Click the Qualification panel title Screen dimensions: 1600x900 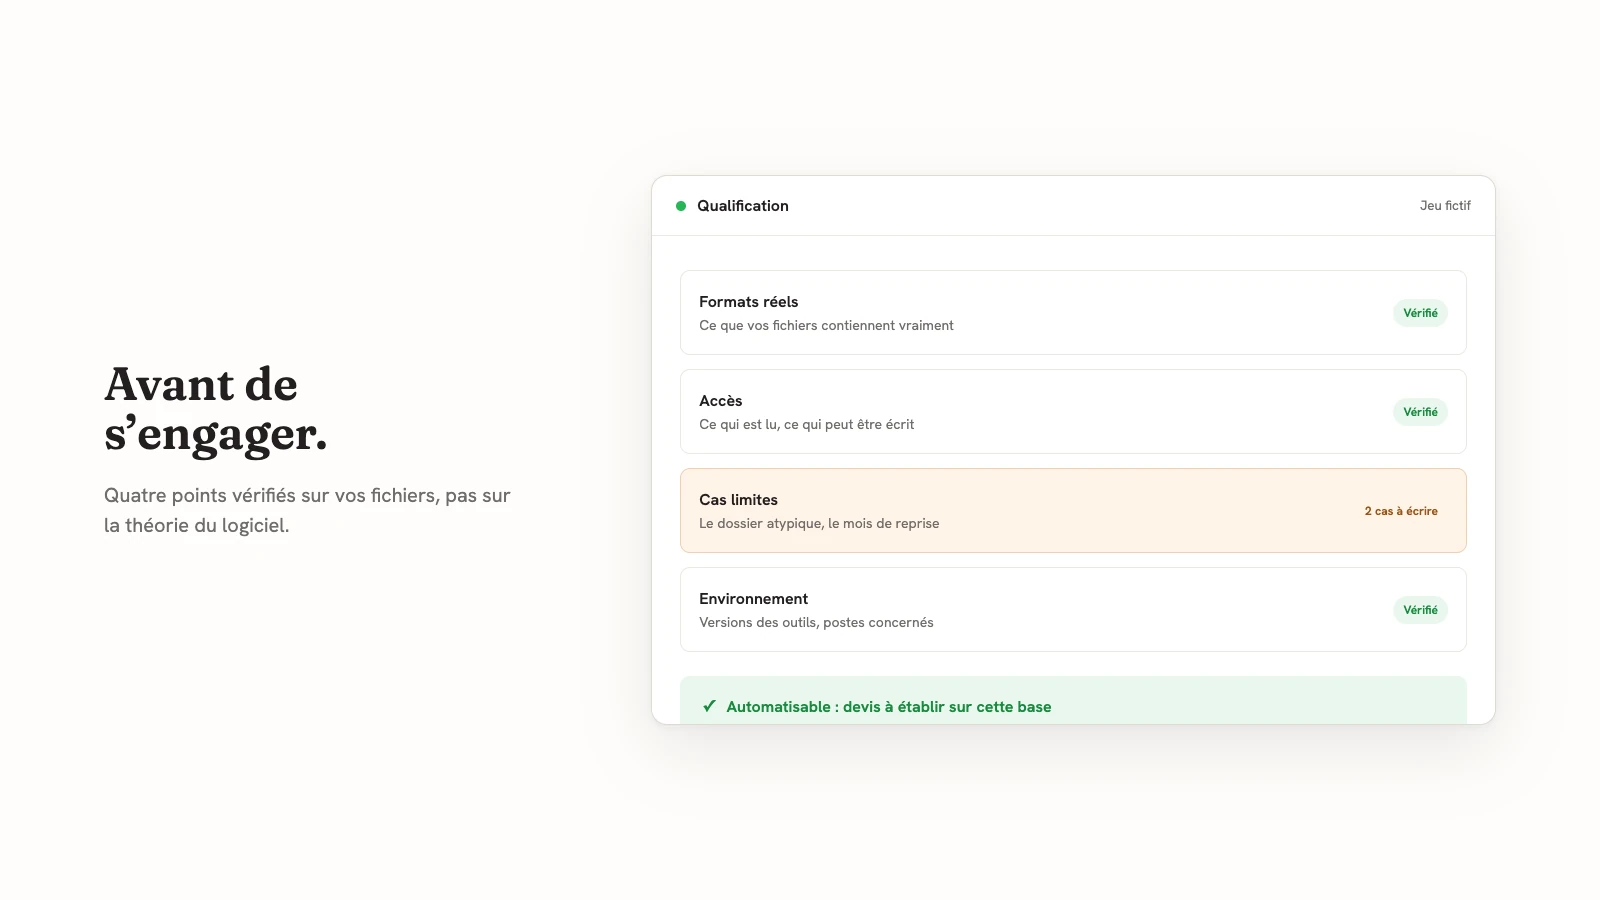pyautogui.click(x=743, y=206)
